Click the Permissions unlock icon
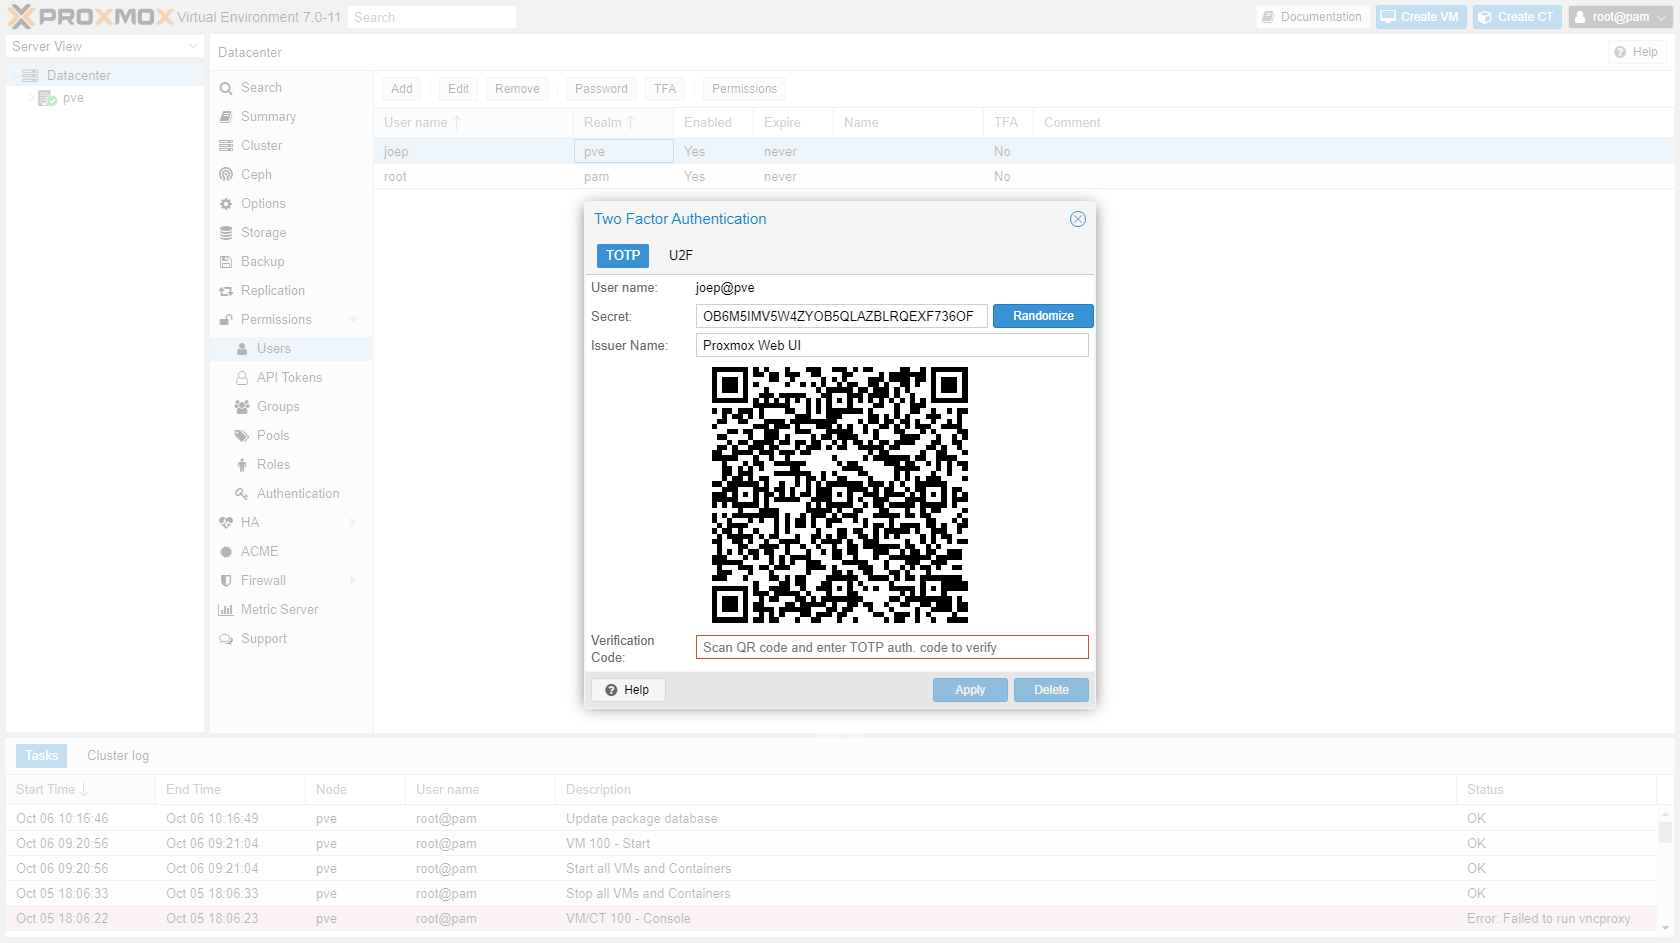The height and width of the screenshot is (943, 1680). [x=226, y=320]
